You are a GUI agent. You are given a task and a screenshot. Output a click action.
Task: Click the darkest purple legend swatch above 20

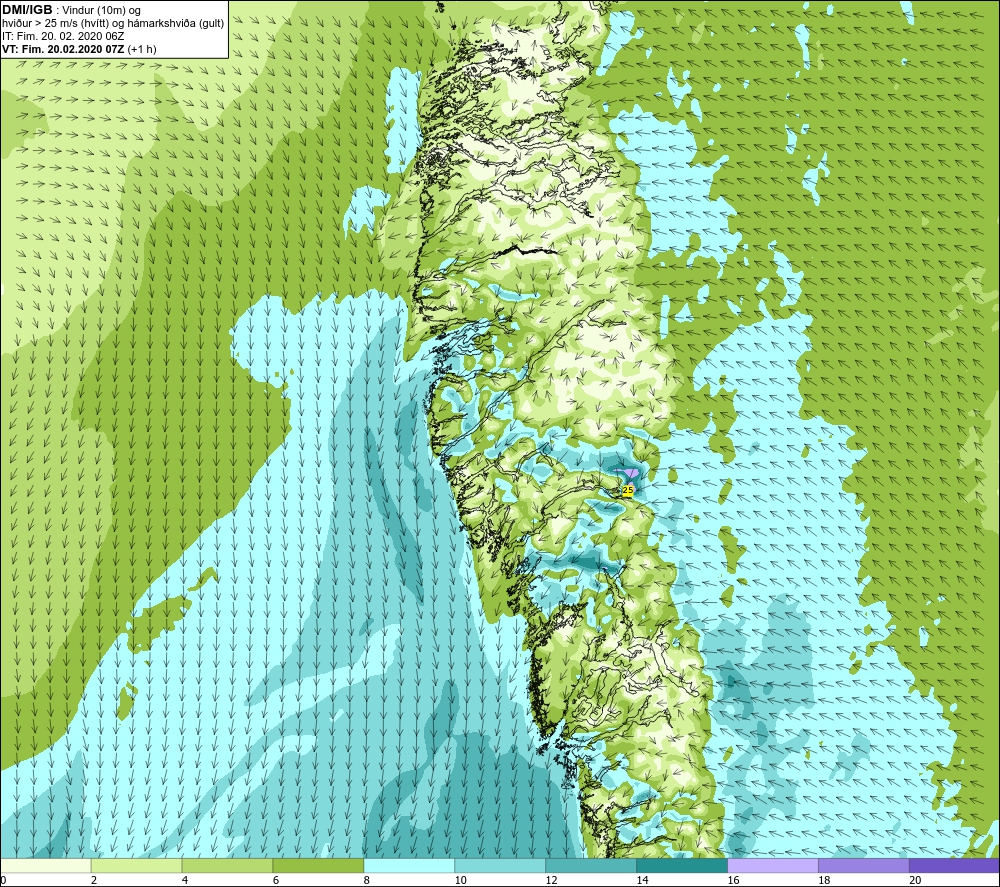point(953,865)
